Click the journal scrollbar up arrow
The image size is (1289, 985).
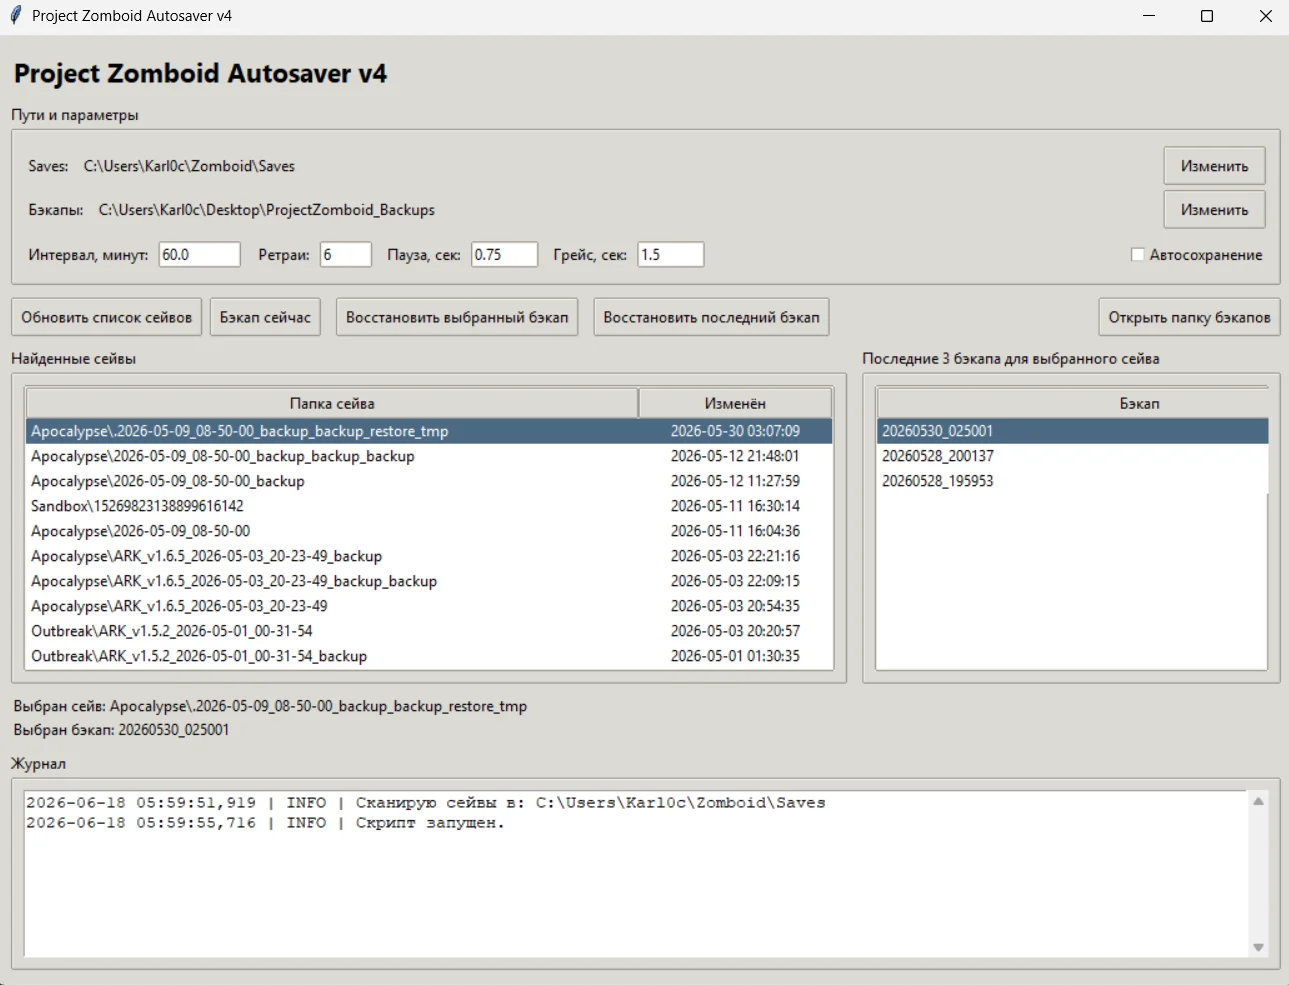1258,801
